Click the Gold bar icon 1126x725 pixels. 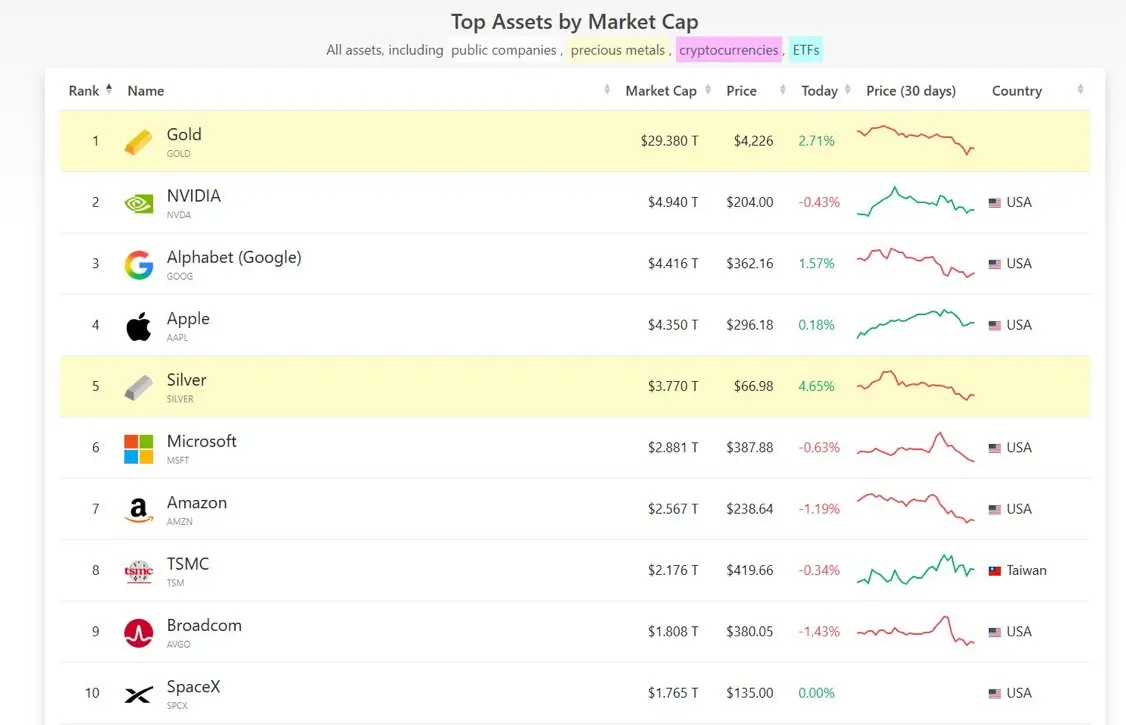(139, 141)
